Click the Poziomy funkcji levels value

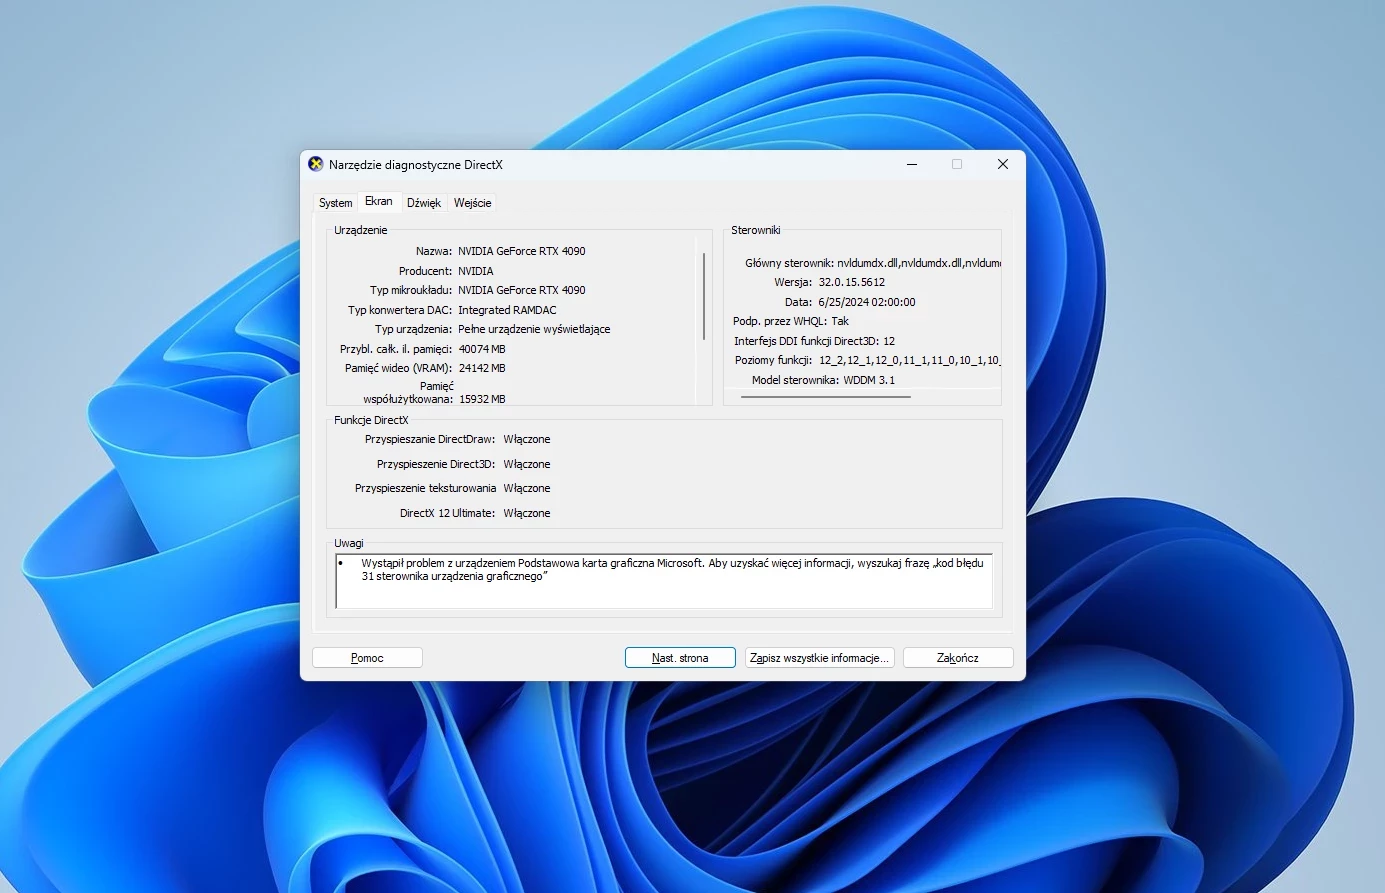[910, 360]
